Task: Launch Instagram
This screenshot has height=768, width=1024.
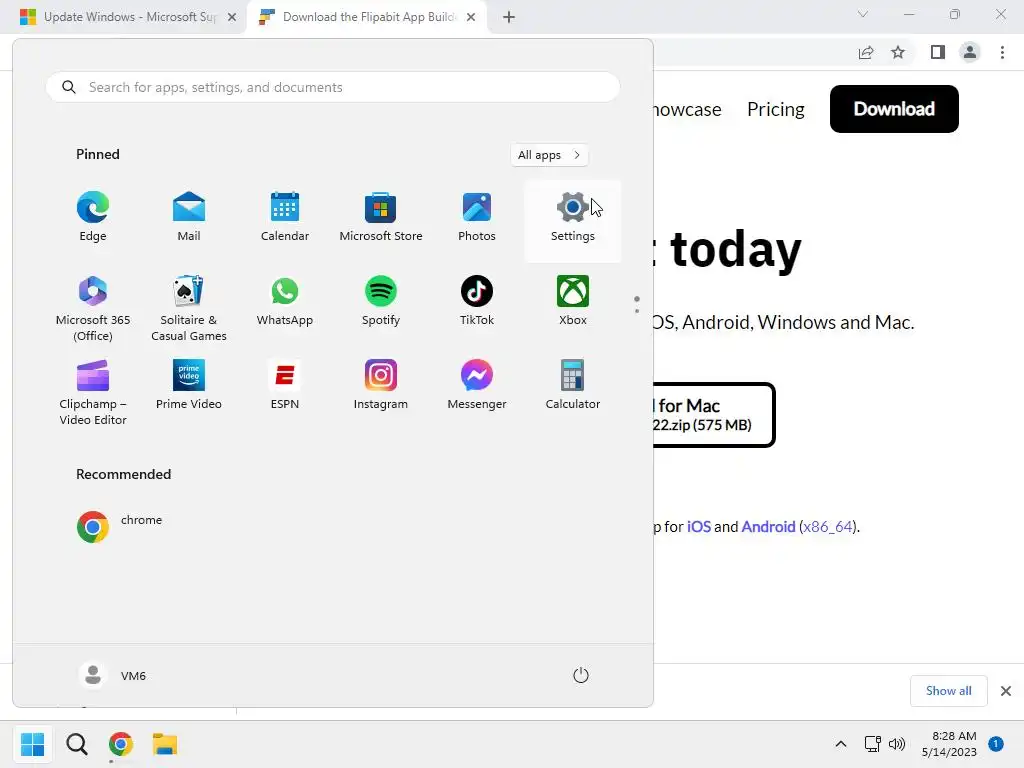Action: tap(381, 385)
